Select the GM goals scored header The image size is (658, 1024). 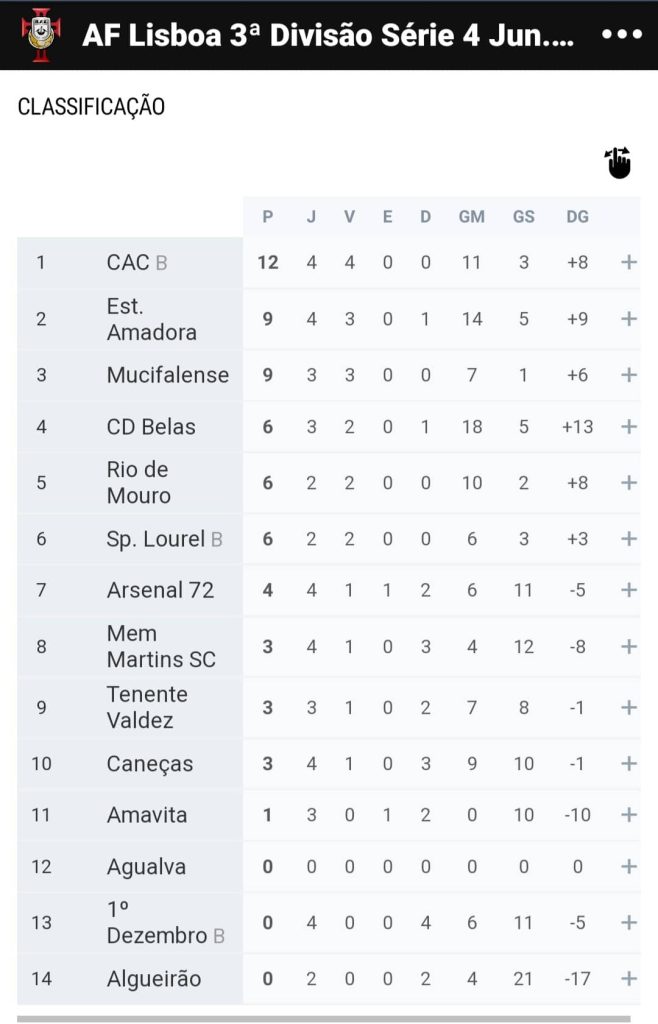471,217
